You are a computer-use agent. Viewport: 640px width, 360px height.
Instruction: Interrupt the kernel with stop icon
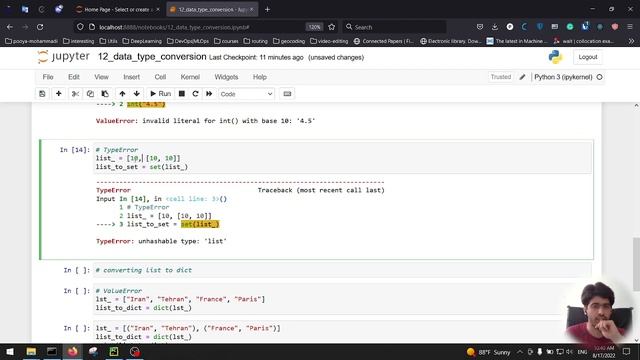click(182, 94)
